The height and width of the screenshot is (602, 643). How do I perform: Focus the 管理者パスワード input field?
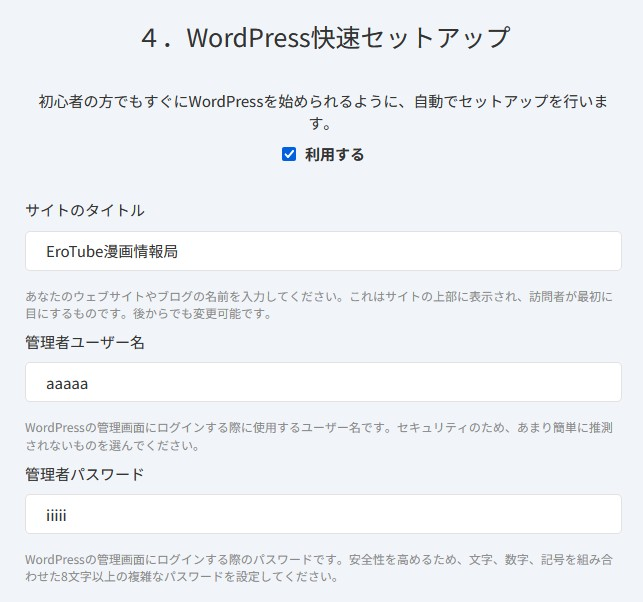pyautogui.click(x=322, y=514)
